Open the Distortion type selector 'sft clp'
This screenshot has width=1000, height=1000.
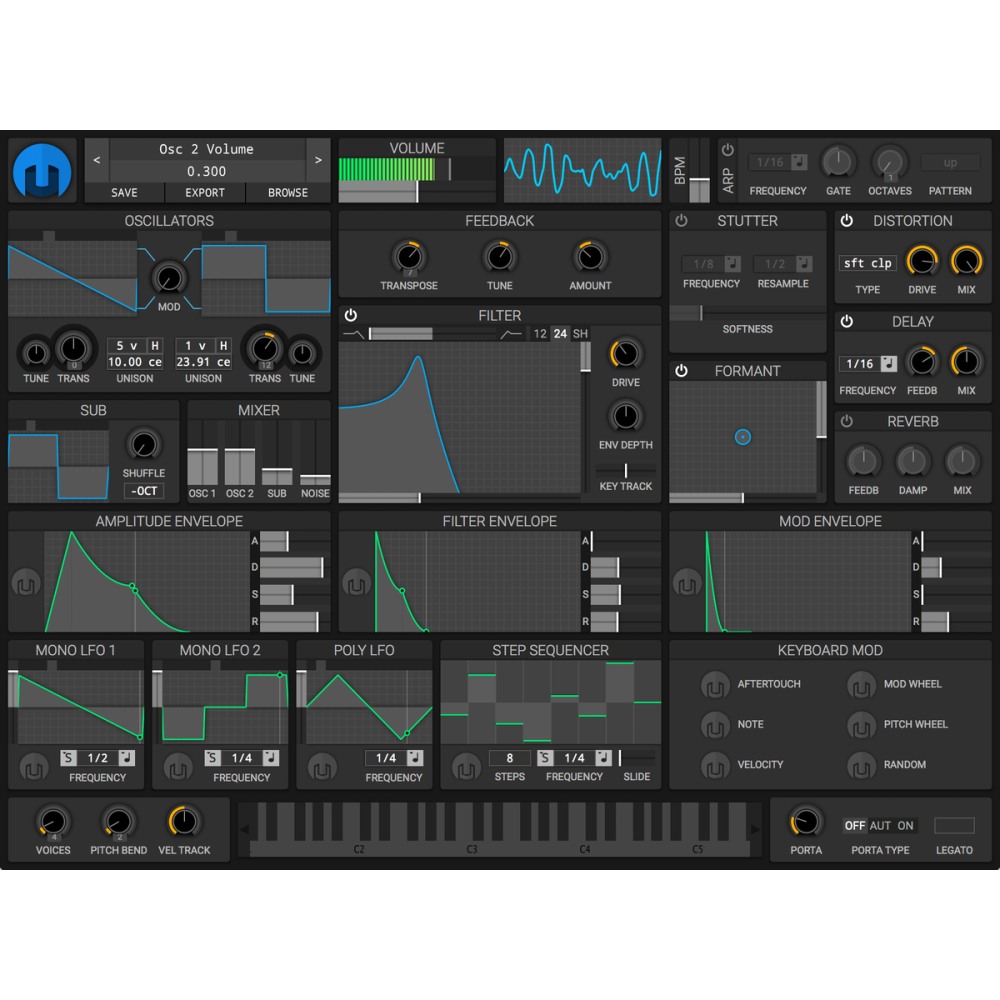[867, 263]
